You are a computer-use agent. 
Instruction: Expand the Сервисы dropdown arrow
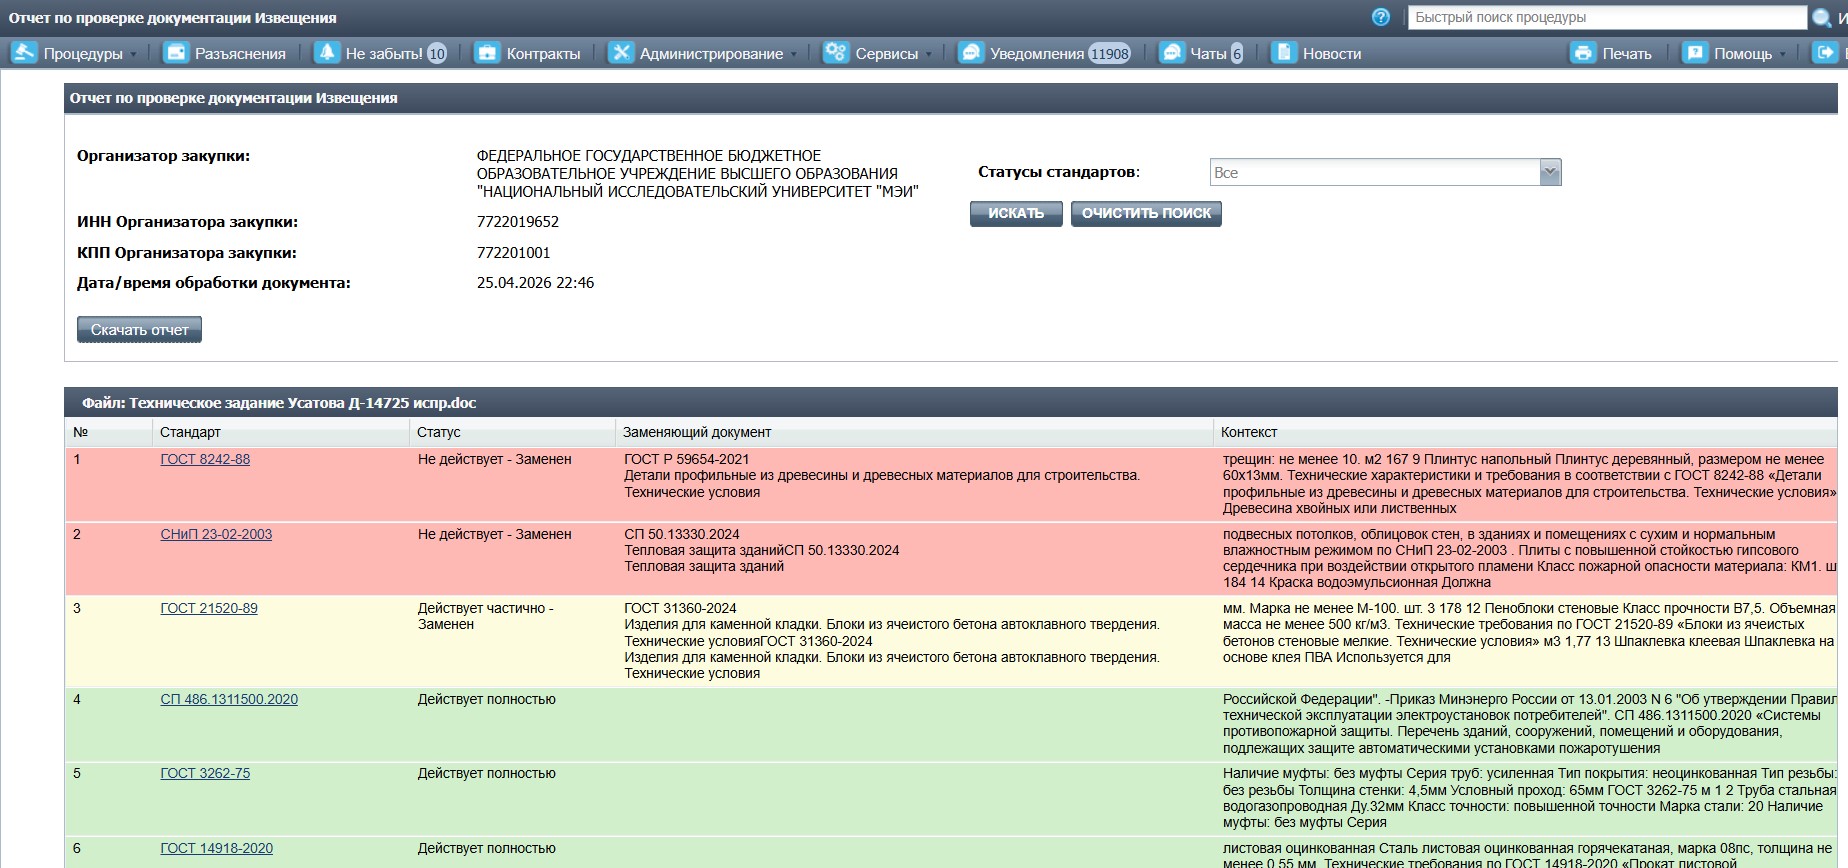pyautogui.click(x=929, y=54)
